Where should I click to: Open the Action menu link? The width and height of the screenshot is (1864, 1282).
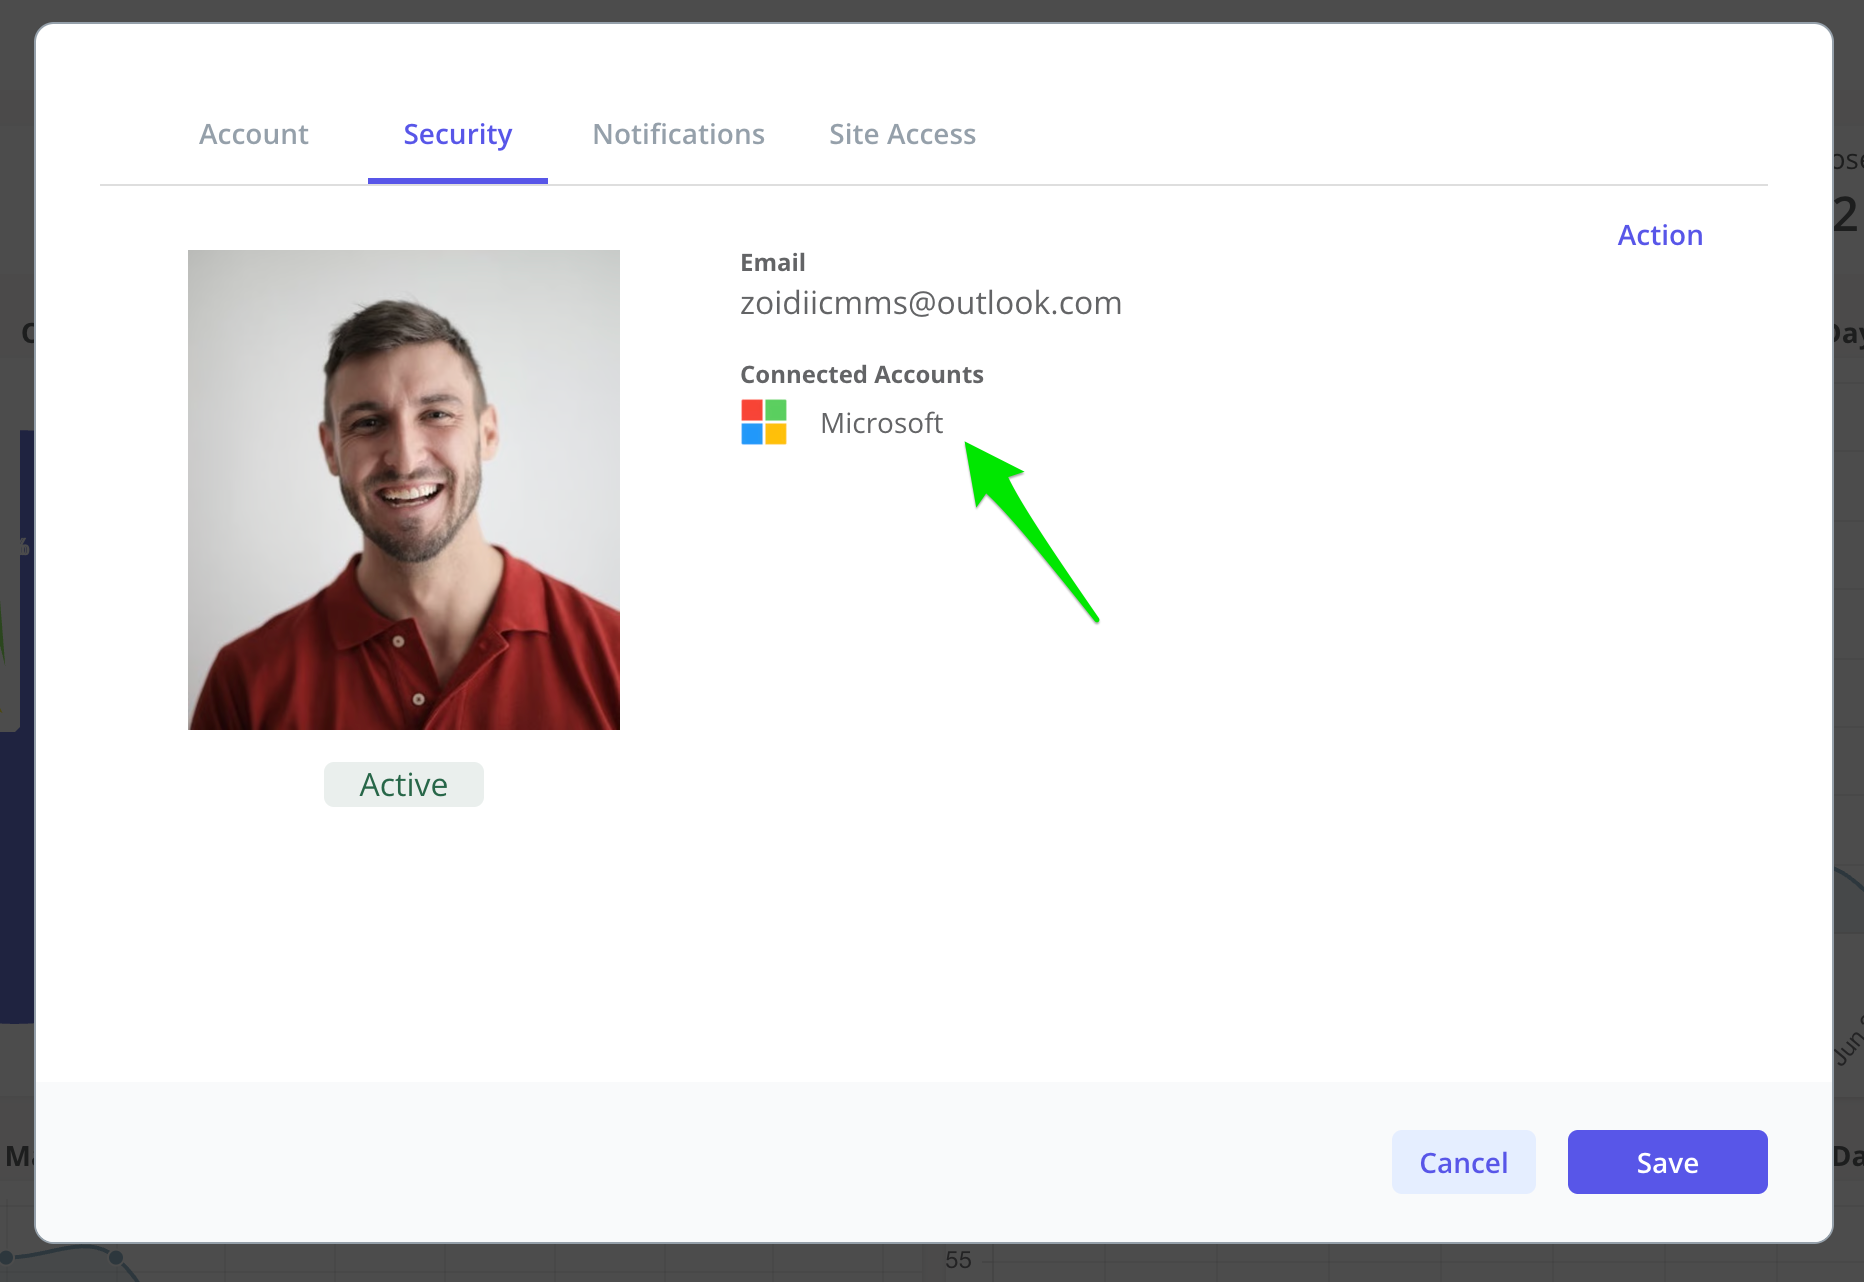point(1660,235)
